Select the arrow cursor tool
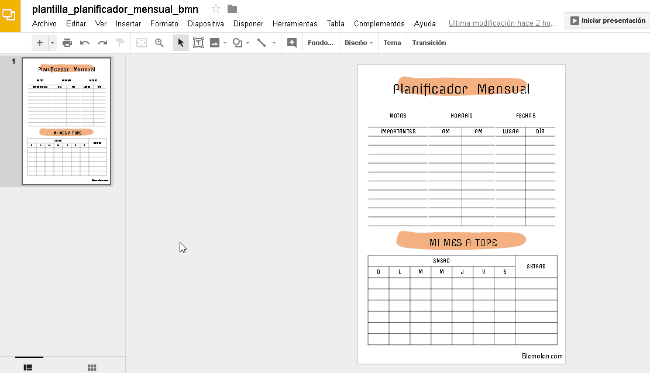 181,43
